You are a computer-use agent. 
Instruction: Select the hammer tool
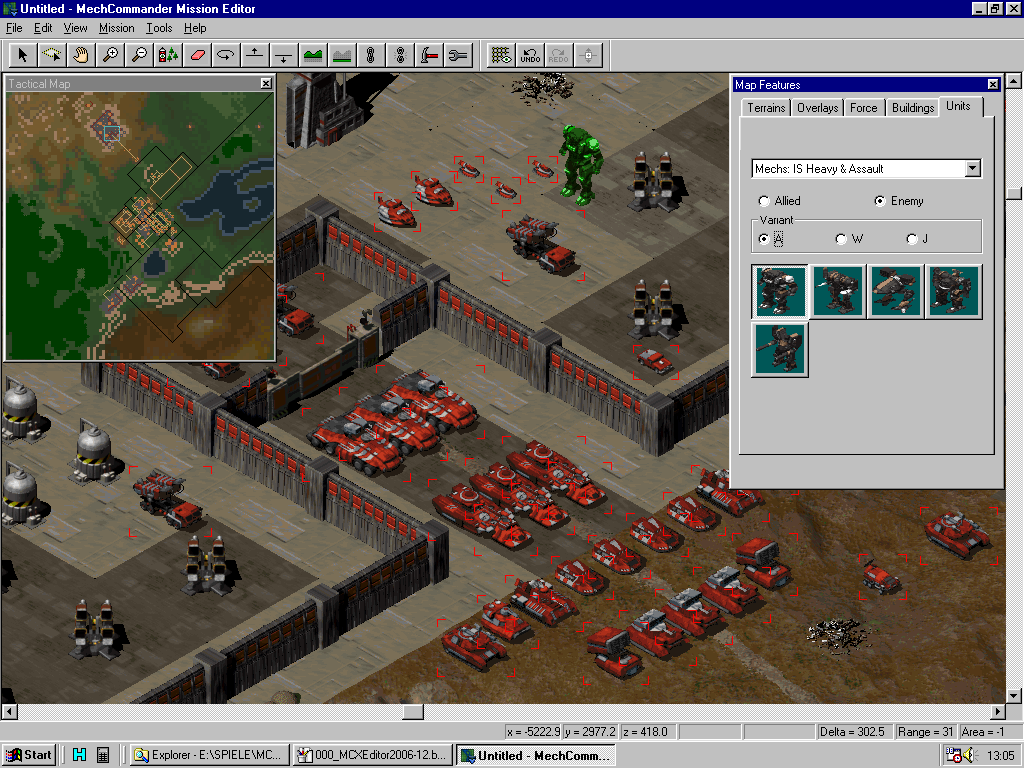pos(428,56)
